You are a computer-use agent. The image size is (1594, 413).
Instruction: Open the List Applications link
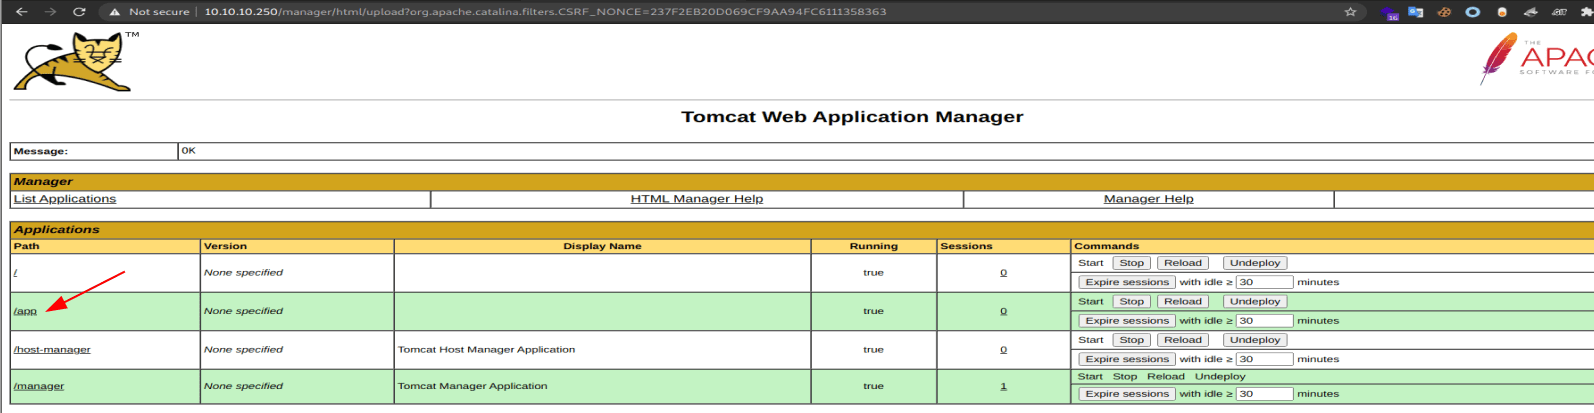click(x=65, y=199)
